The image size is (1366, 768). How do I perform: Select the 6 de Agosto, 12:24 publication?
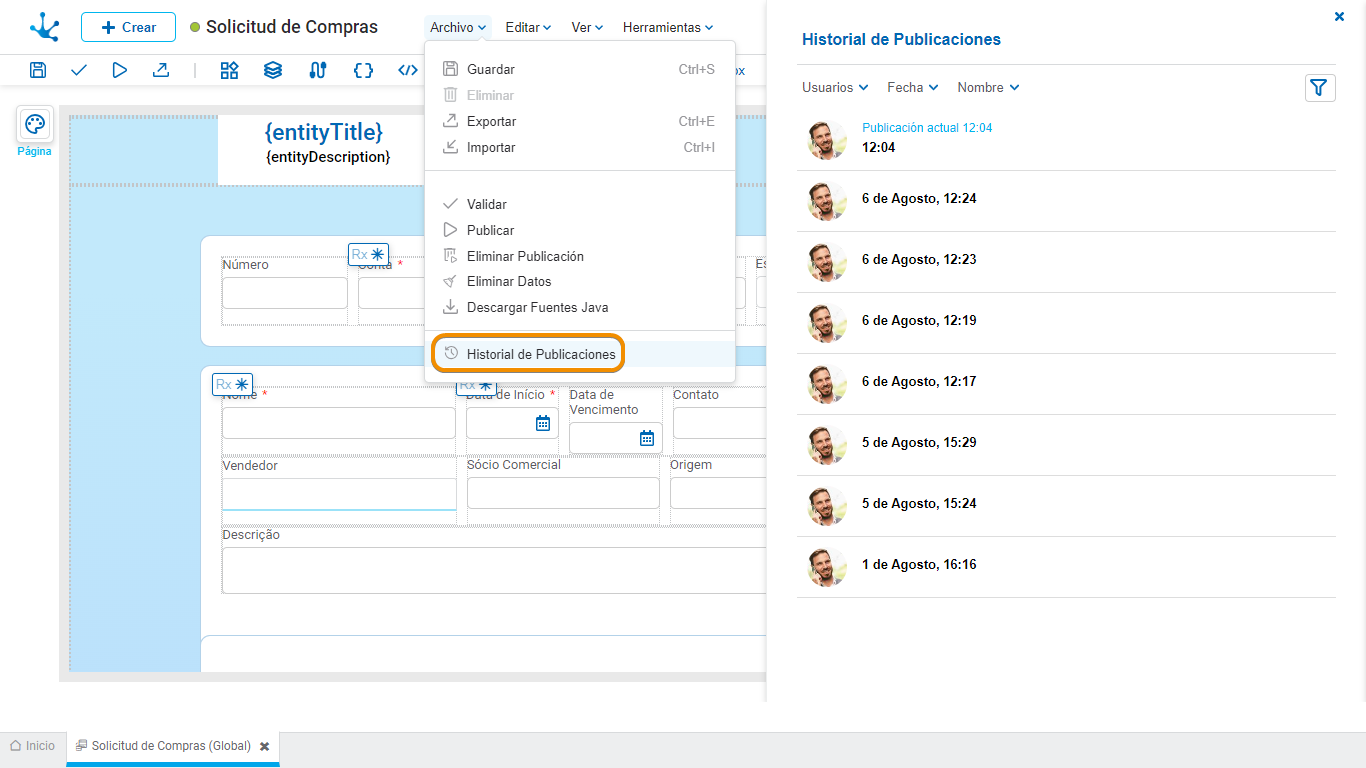(918, 199)
